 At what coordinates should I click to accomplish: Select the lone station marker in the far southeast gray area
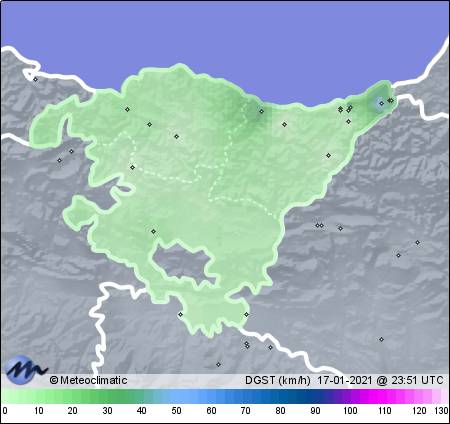(x=381, y=339)
